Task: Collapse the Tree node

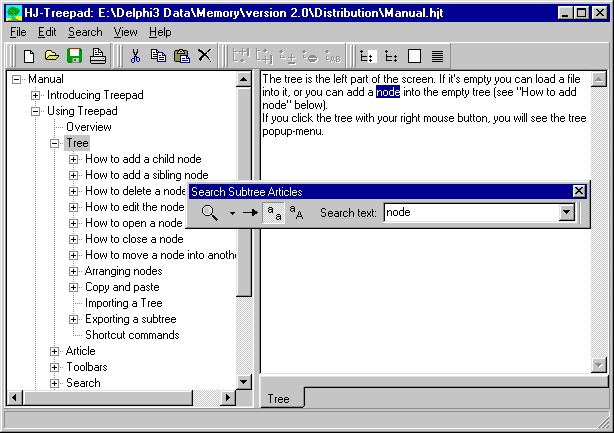Action: point(54,144)
